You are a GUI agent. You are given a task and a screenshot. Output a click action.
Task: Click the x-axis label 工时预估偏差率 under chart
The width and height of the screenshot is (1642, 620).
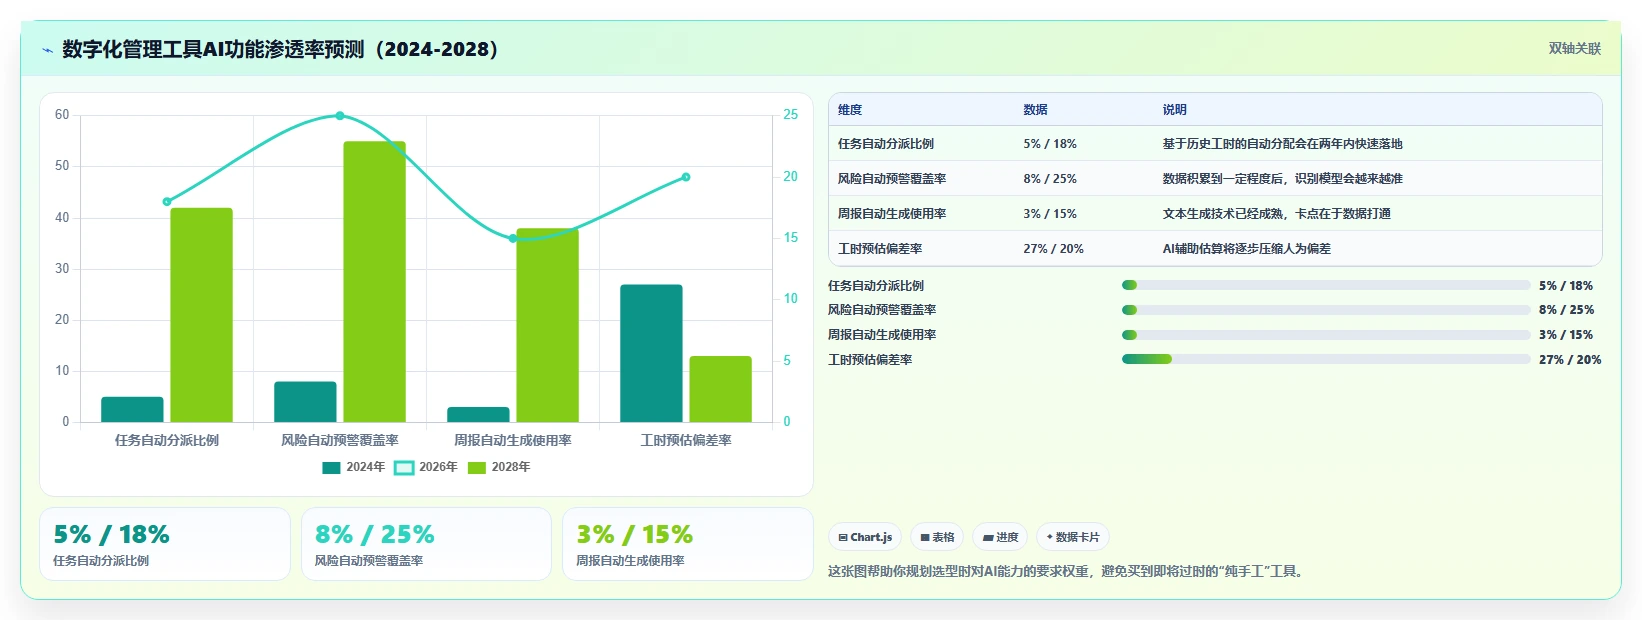click(686, 440)
